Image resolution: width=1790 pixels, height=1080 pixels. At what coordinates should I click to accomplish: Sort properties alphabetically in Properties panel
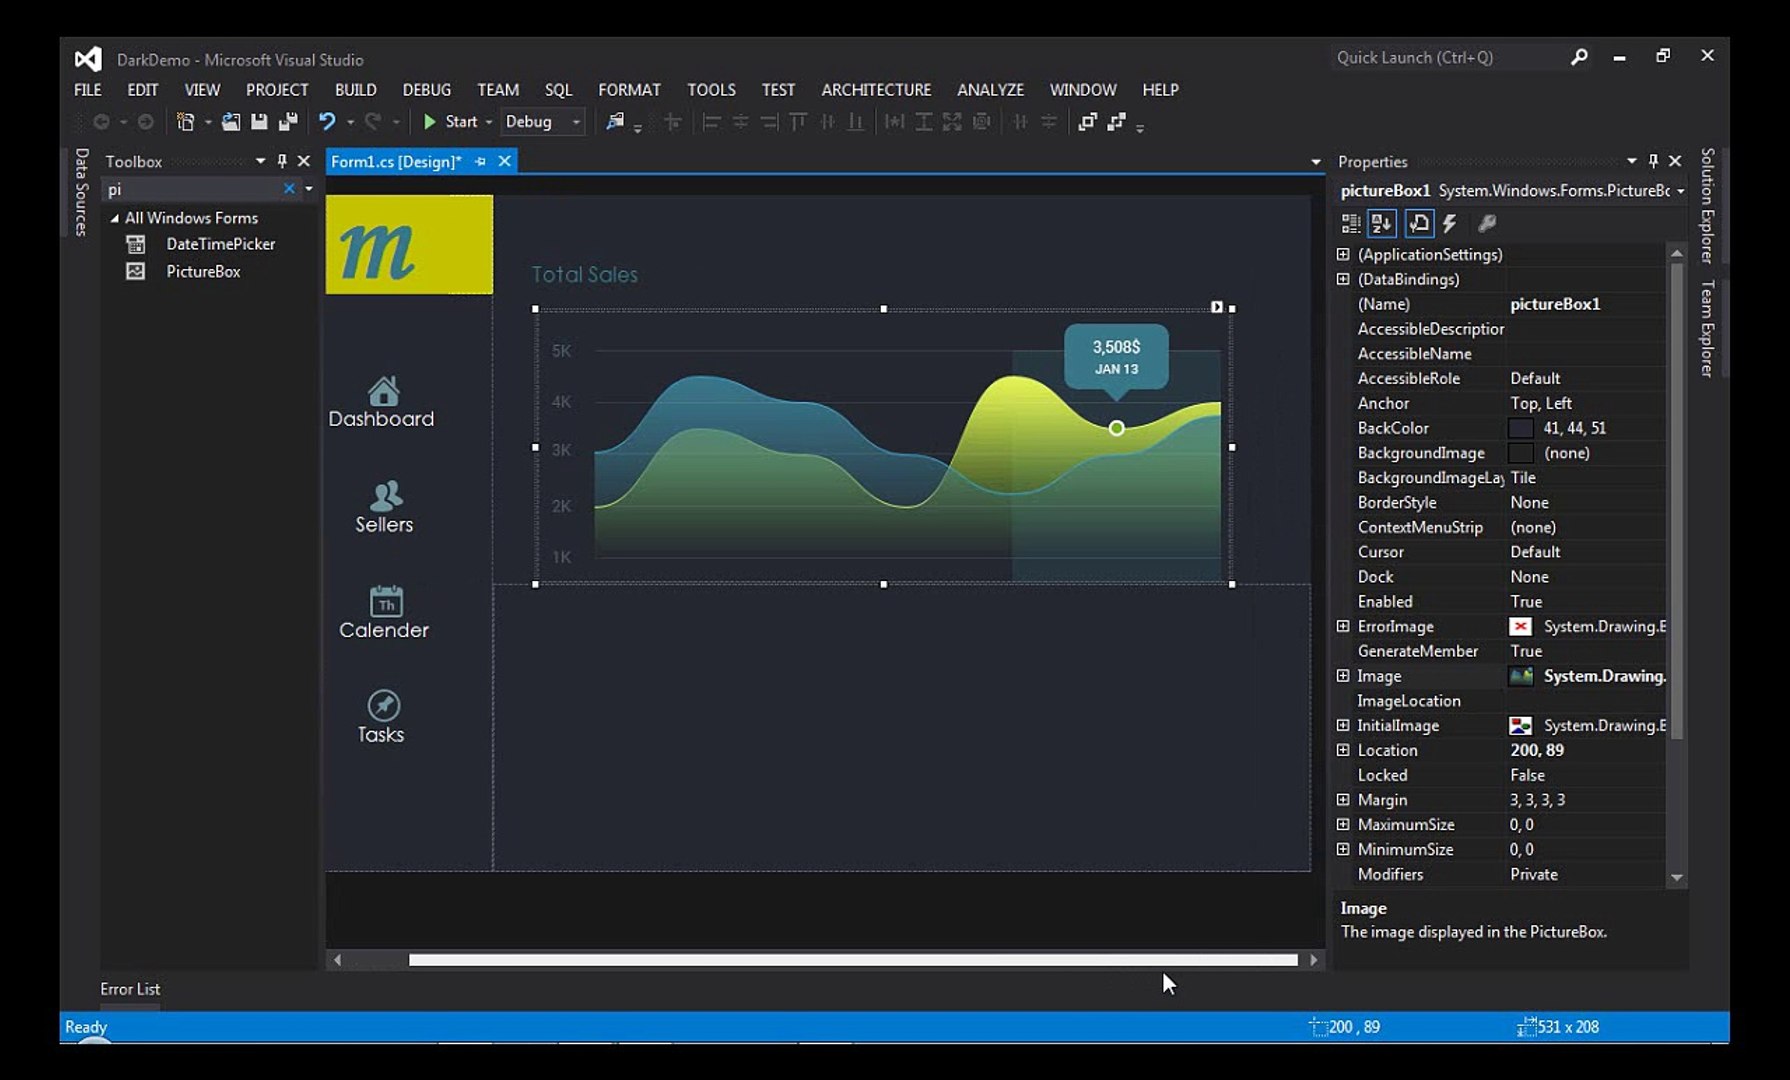(x=1381, y=223)
